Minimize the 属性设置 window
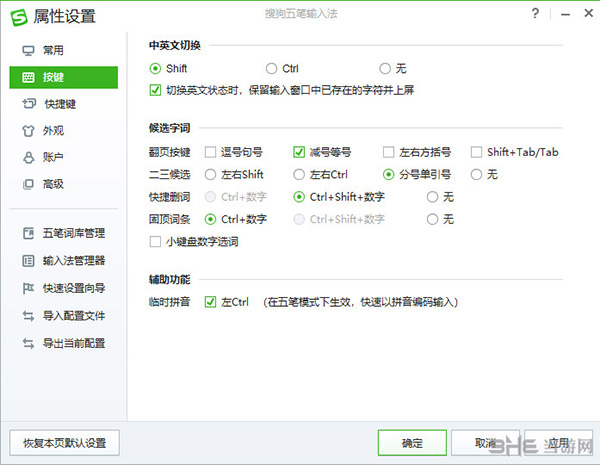 [x=566, y=15]
